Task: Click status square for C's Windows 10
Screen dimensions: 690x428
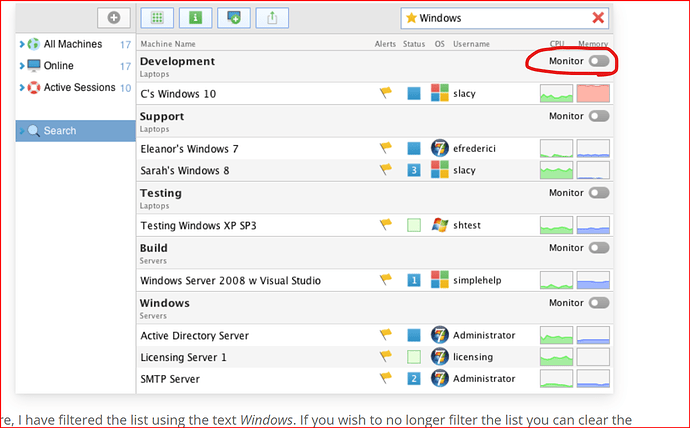Action: [x=414, y=93]
